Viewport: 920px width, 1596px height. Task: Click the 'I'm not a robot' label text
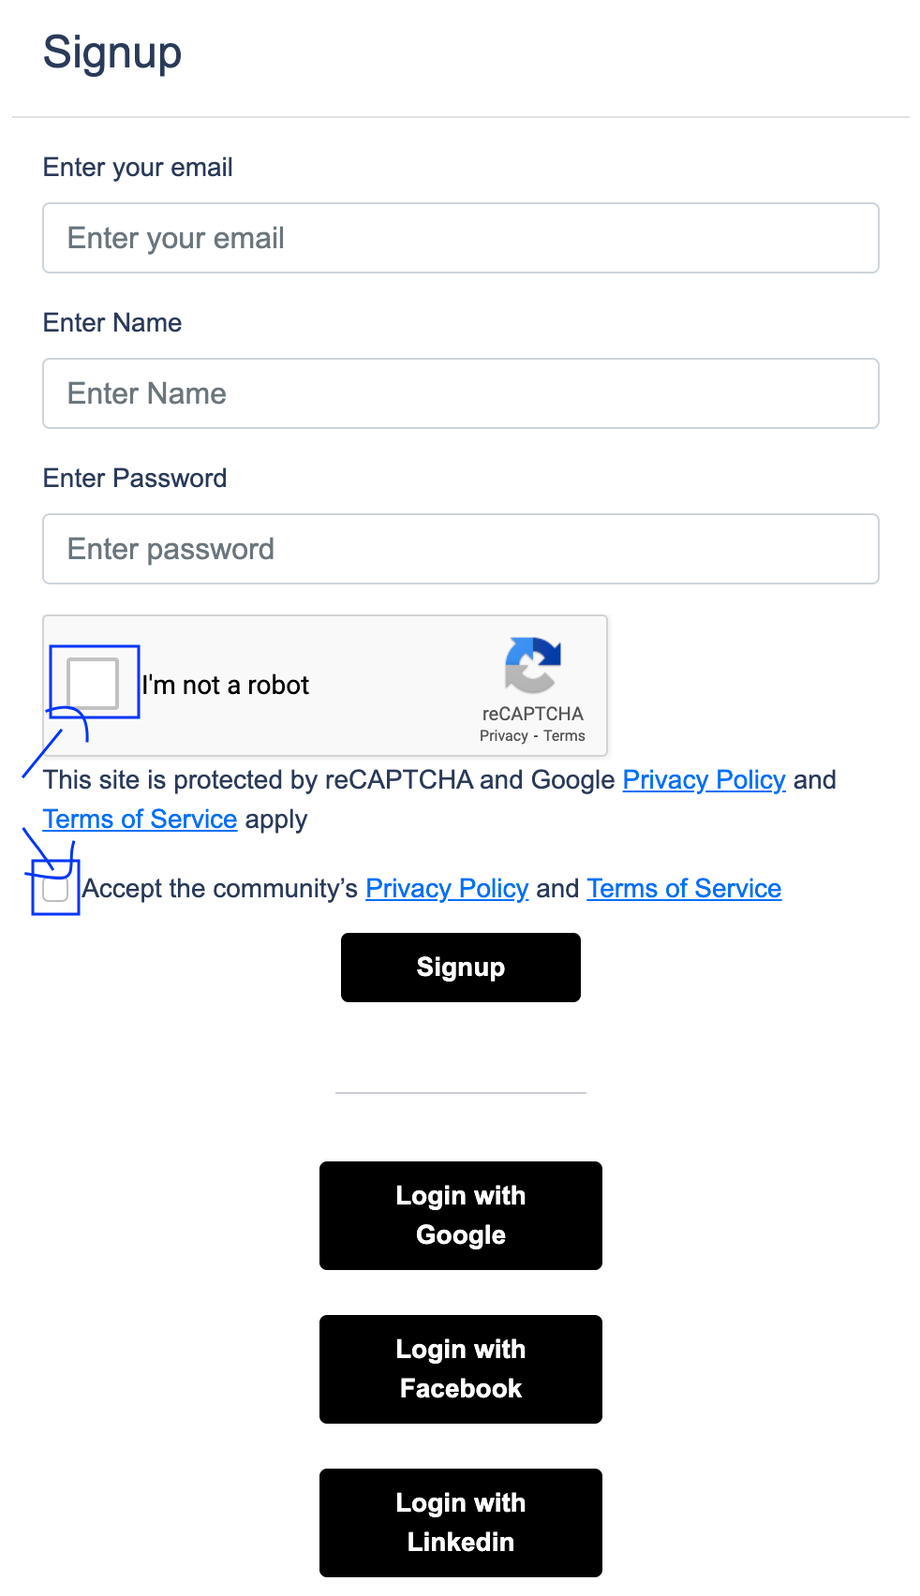[226, 685]
